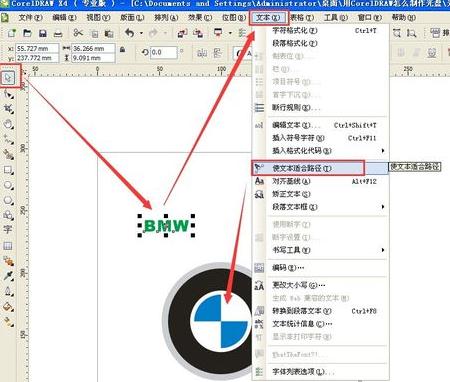Open the 工具 (Tools) menu

click(336, 17)
